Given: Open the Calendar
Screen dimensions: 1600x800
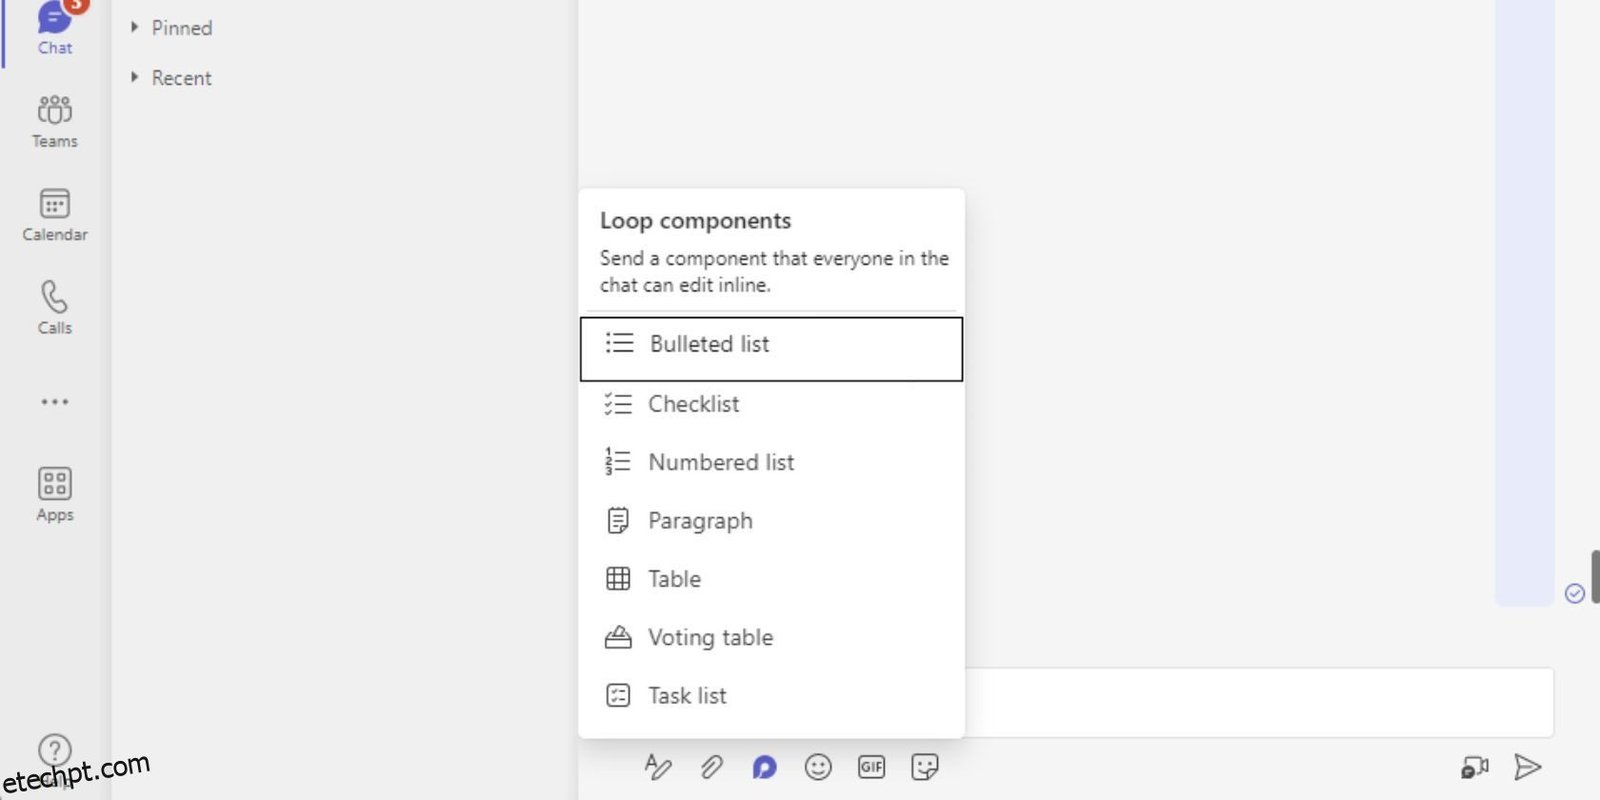Looking at the screenshot, I should click(54, 213).
